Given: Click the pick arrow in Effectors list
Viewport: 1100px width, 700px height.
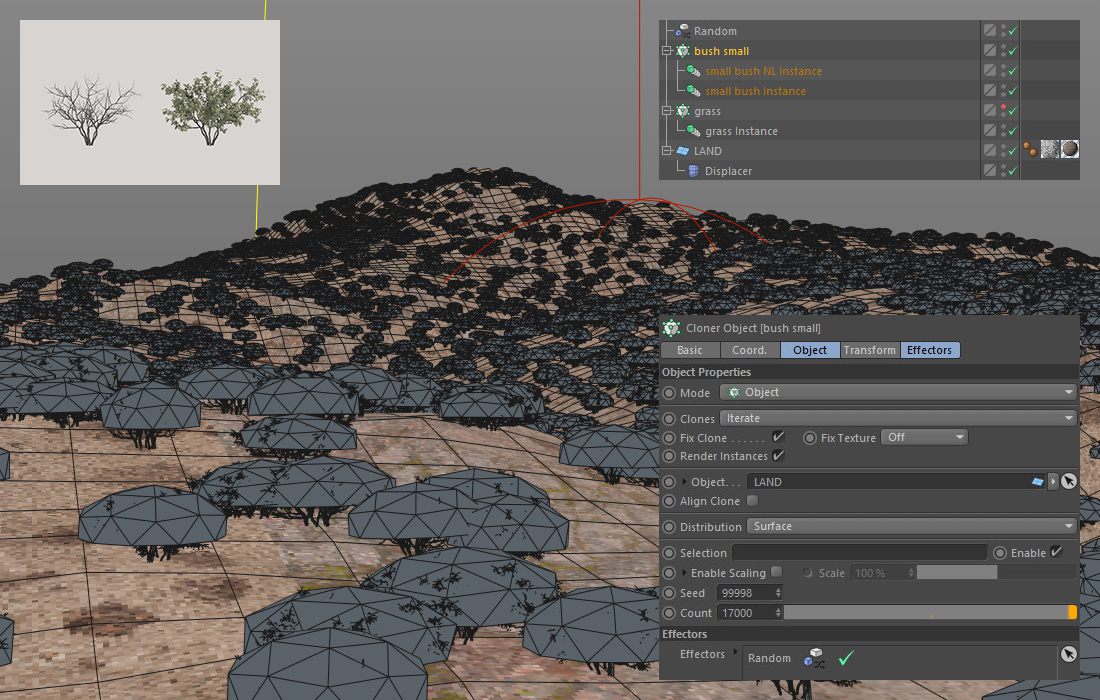Looking at the screenshot, I should pyautogui.click(x=1068, y=653).
